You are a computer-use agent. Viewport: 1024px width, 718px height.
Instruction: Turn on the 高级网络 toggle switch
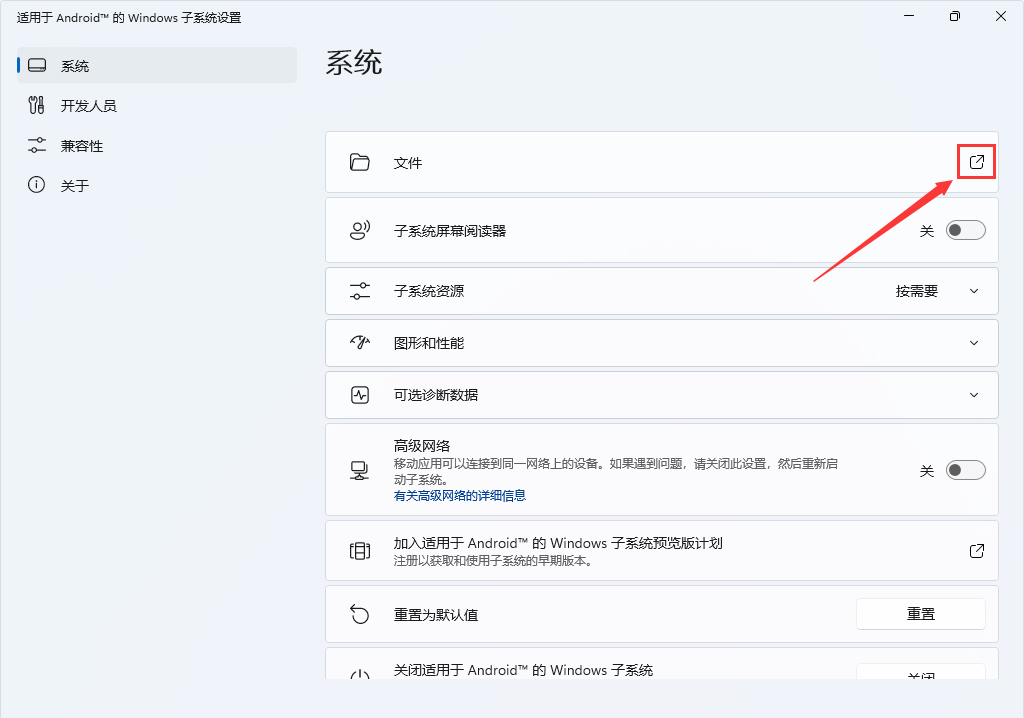965,469
